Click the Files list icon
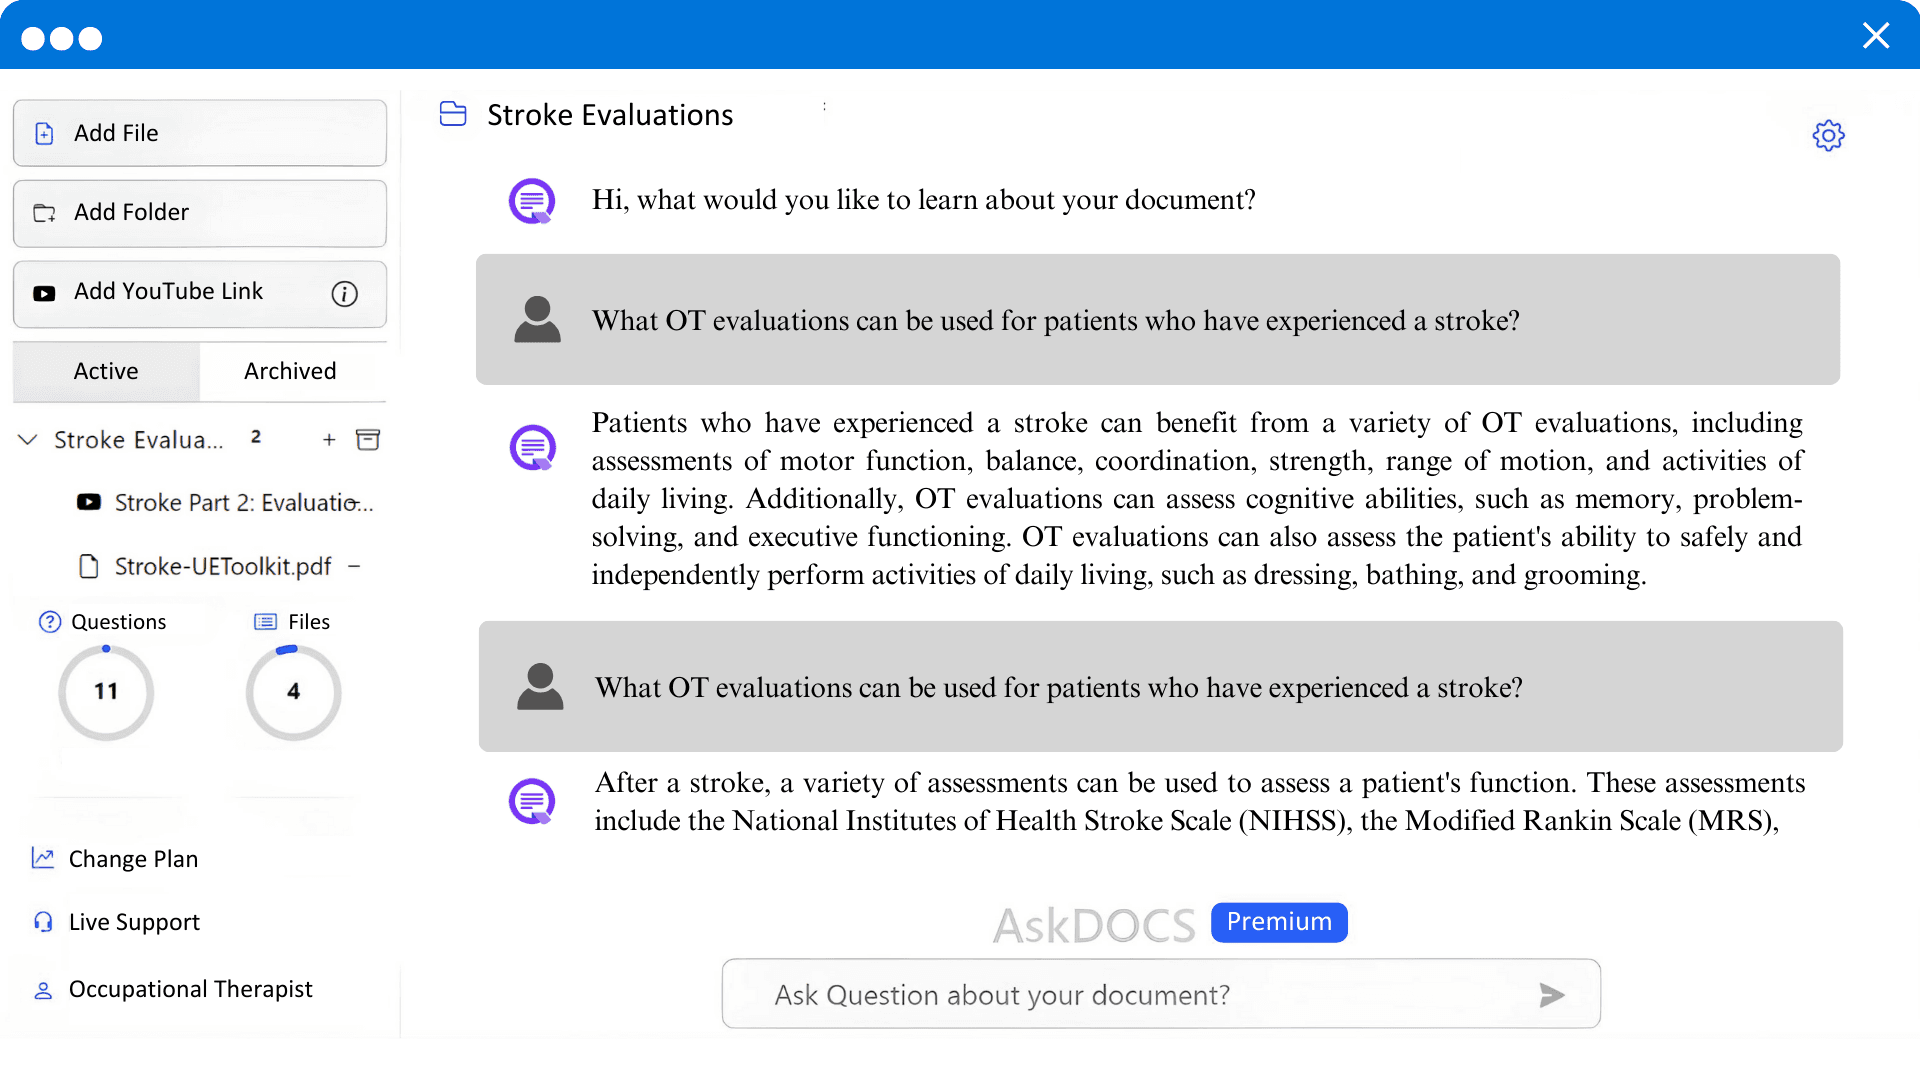This screenshot has width=1920, height=1080. pos(264,621)
